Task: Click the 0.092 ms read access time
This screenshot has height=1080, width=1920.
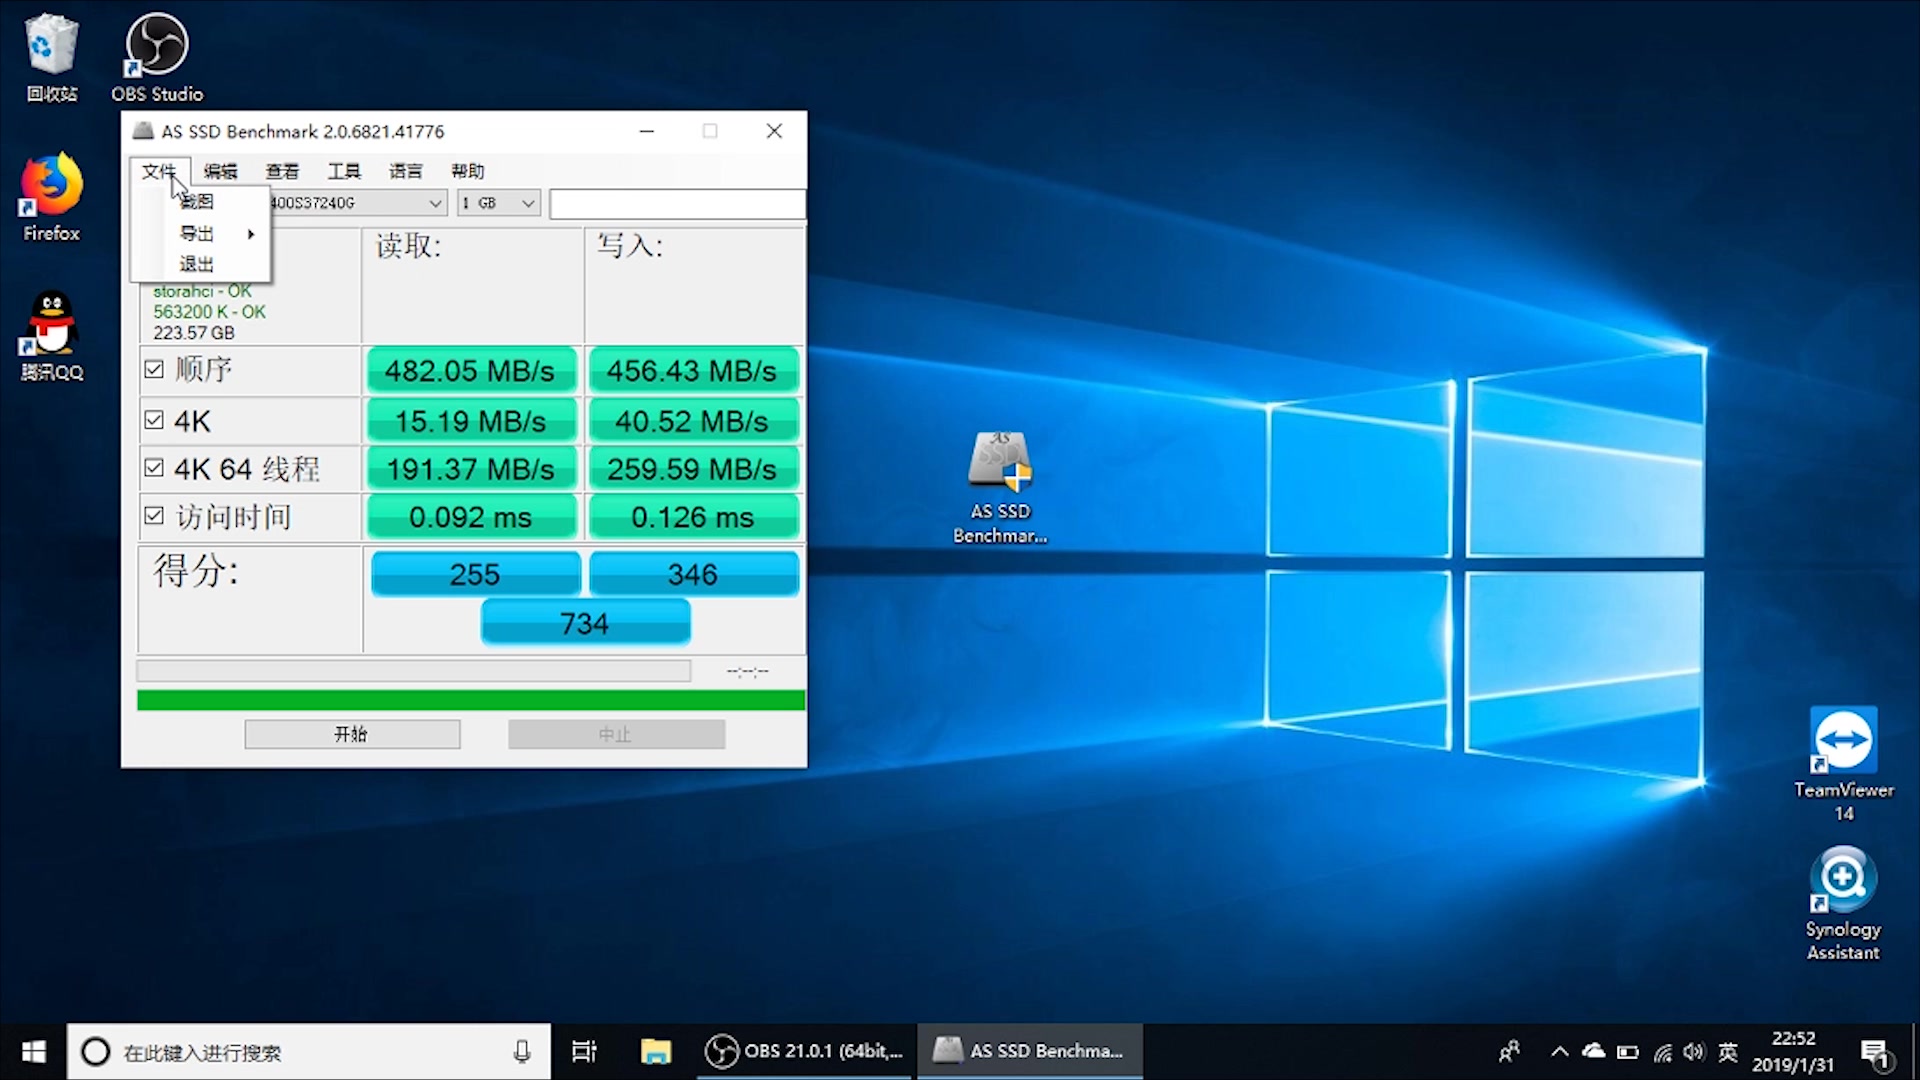Action: (x=471, y=517)
